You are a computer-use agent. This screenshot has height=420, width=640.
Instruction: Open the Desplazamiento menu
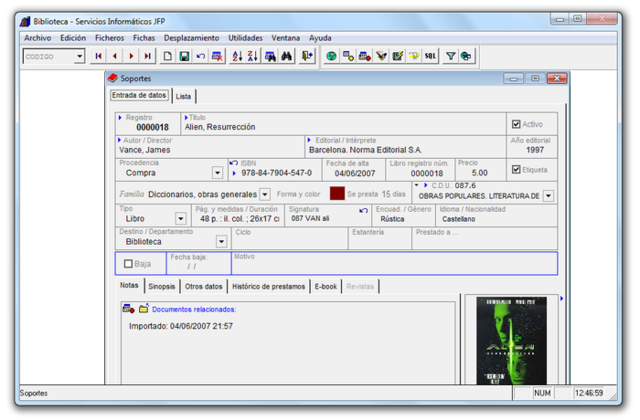pyautogui.click(x=191, y=38)
